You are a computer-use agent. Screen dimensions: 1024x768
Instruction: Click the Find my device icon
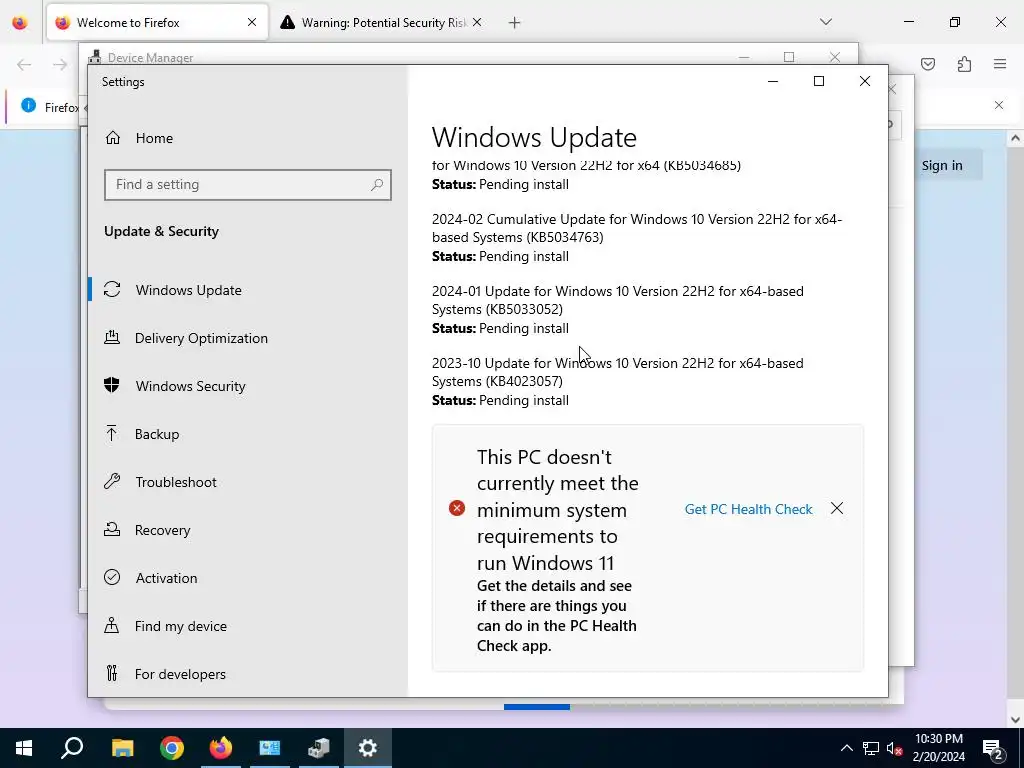(x=112, y=625)
